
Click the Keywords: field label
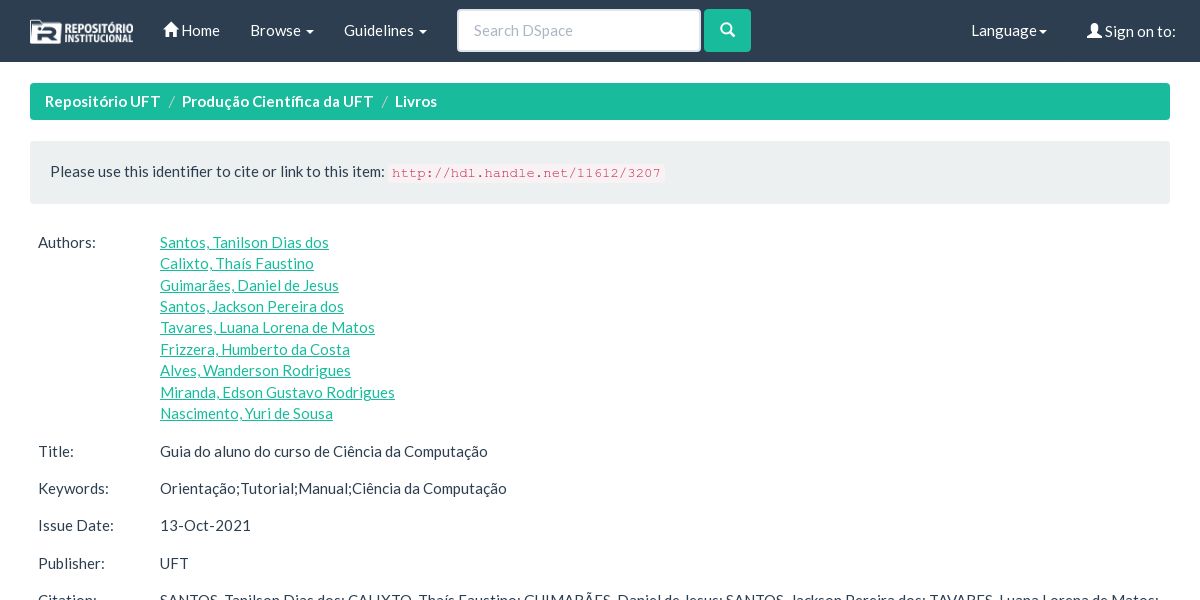[x=73, y=488]
